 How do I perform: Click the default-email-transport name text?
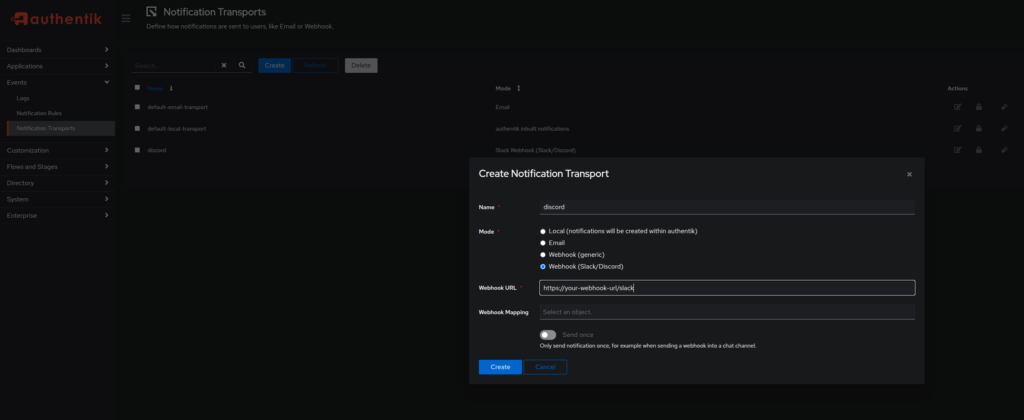click(x=178, y=106)
